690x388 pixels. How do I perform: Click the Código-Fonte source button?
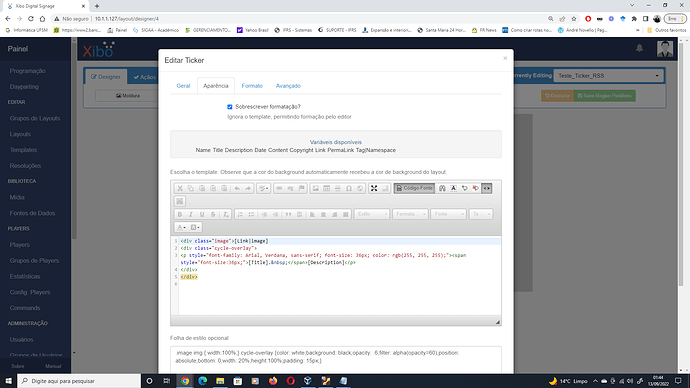click(x=414, y=188)
